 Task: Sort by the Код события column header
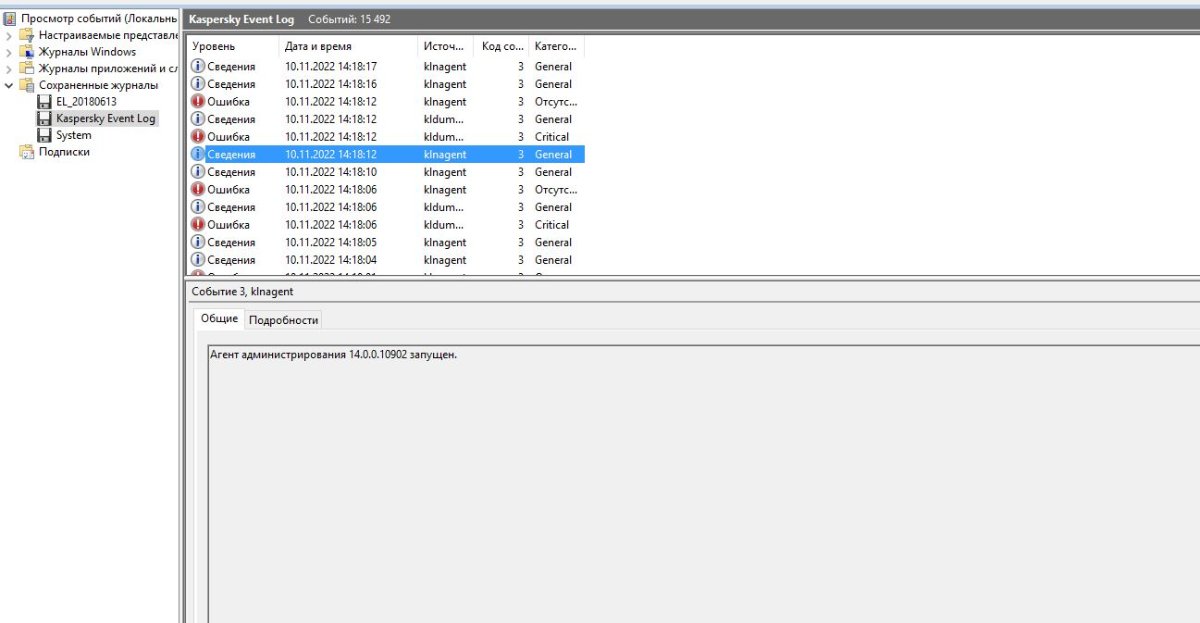tap(502, 46)
